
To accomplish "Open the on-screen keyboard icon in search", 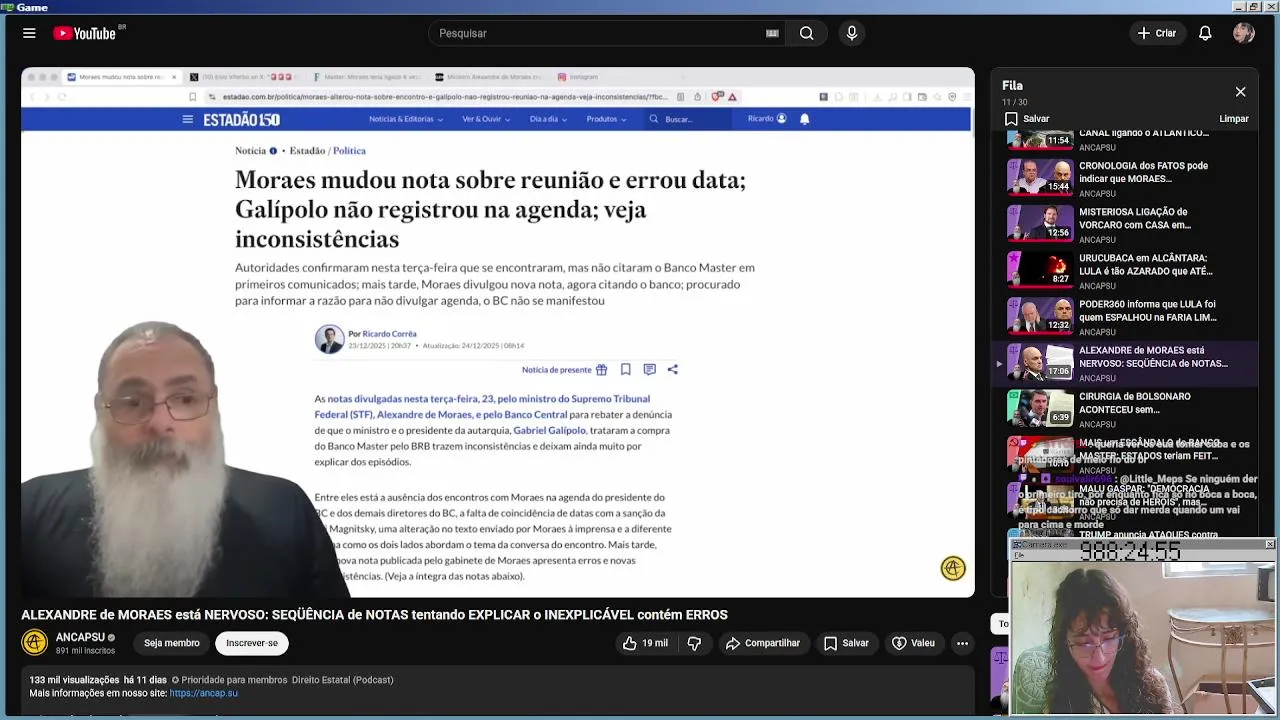I will pos(772,33).
